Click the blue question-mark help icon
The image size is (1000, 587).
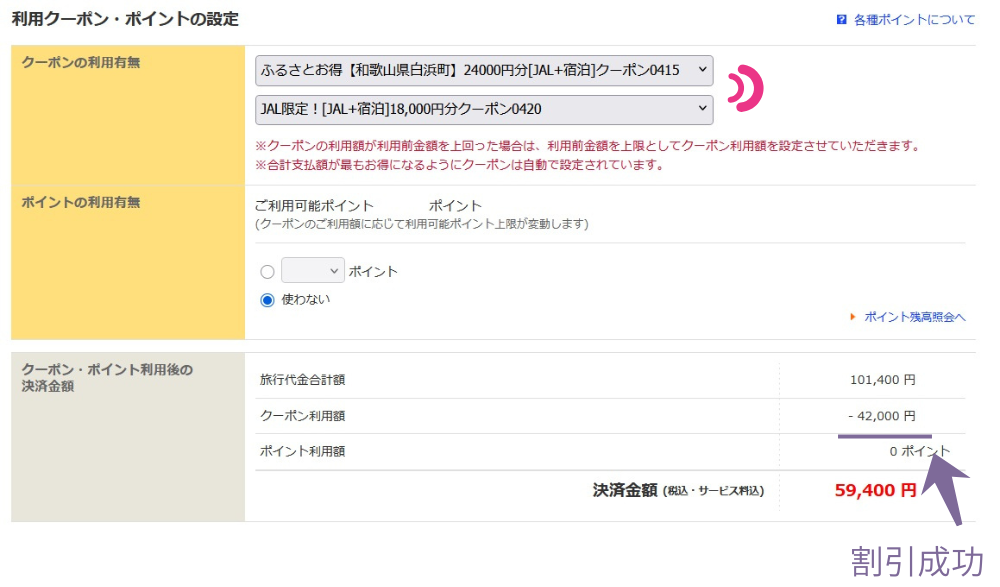[842, 19]
